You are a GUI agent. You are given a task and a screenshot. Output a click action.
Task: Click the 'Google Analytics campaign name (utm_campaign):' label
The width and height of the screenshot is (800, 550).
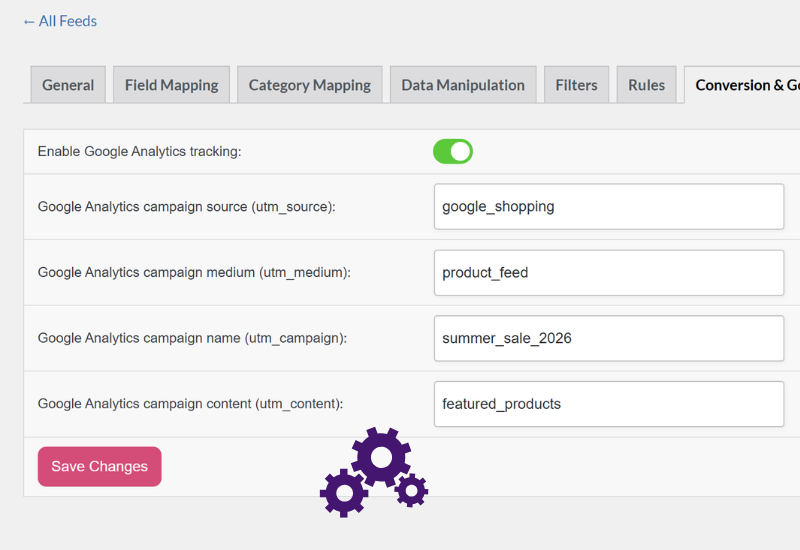192,338
